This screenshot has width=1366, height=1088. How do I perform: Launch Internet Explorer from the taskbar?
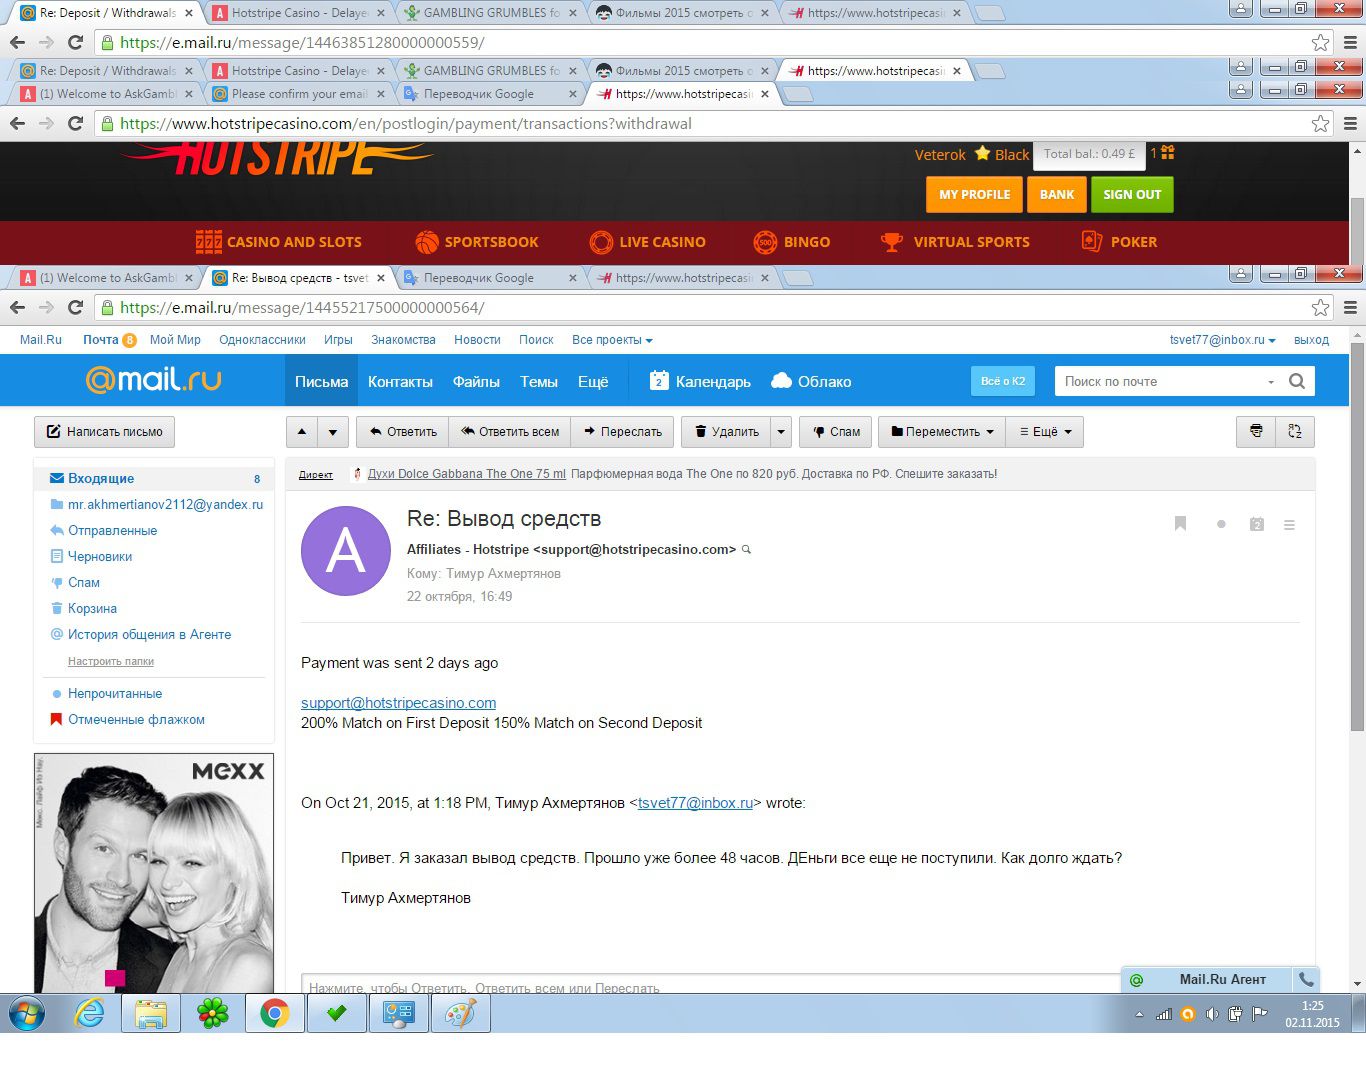90,1014
